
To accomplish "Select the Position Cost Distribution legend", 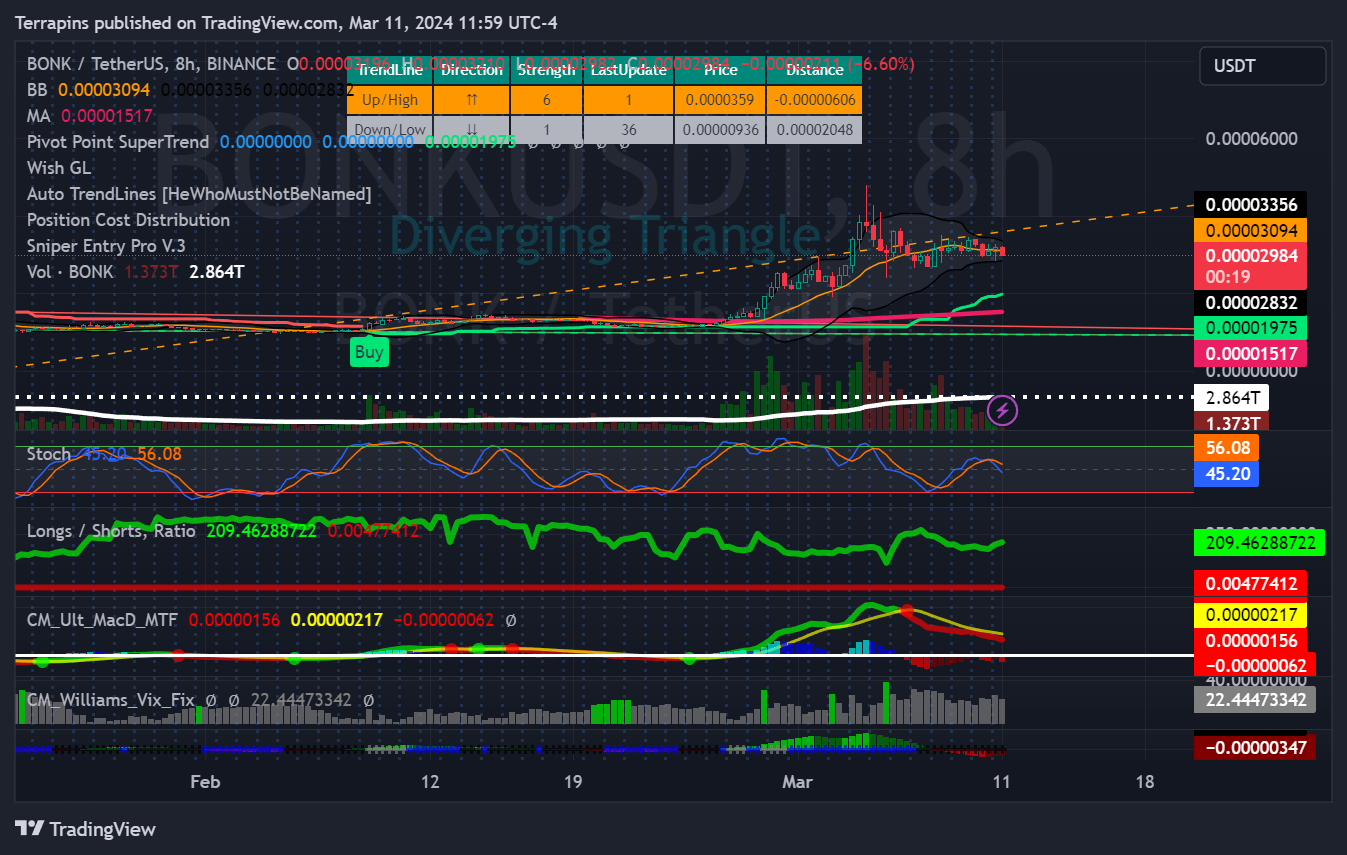I will [128, 220].
